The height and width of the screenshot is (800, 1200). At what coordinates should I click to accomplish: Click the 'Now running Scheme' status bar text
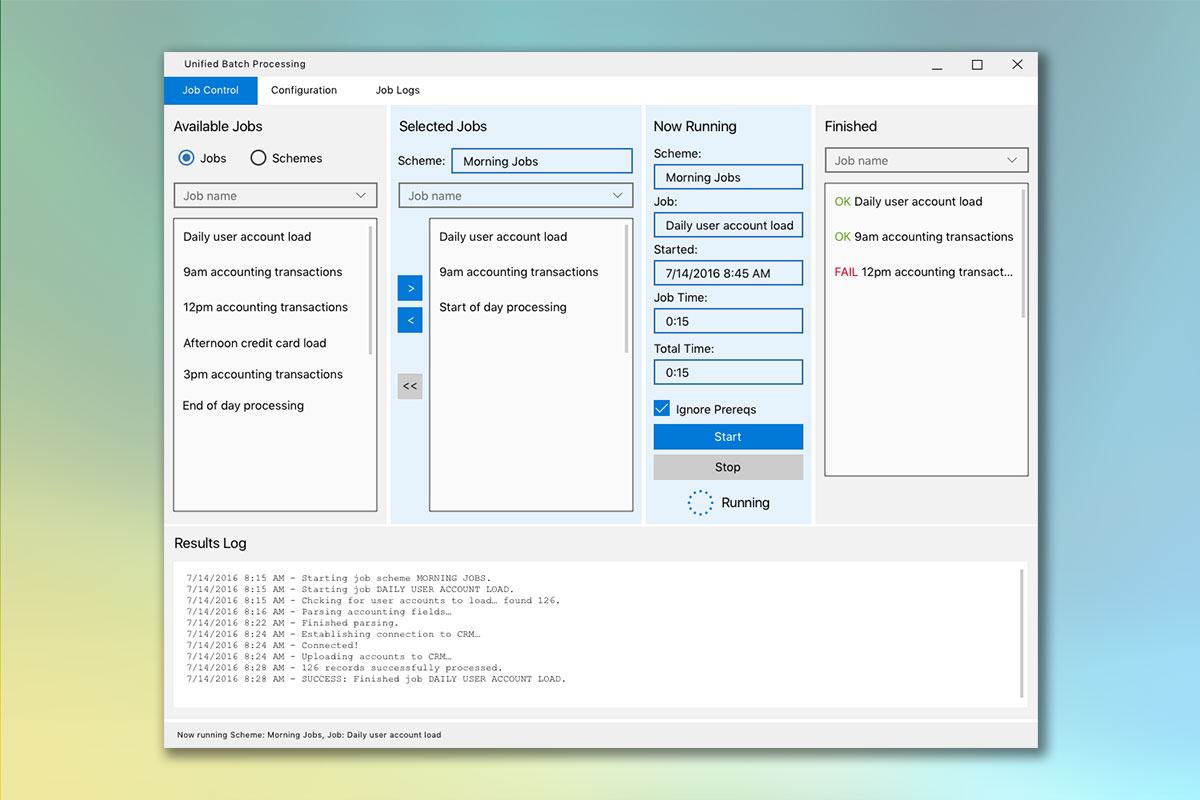point(309,735)
